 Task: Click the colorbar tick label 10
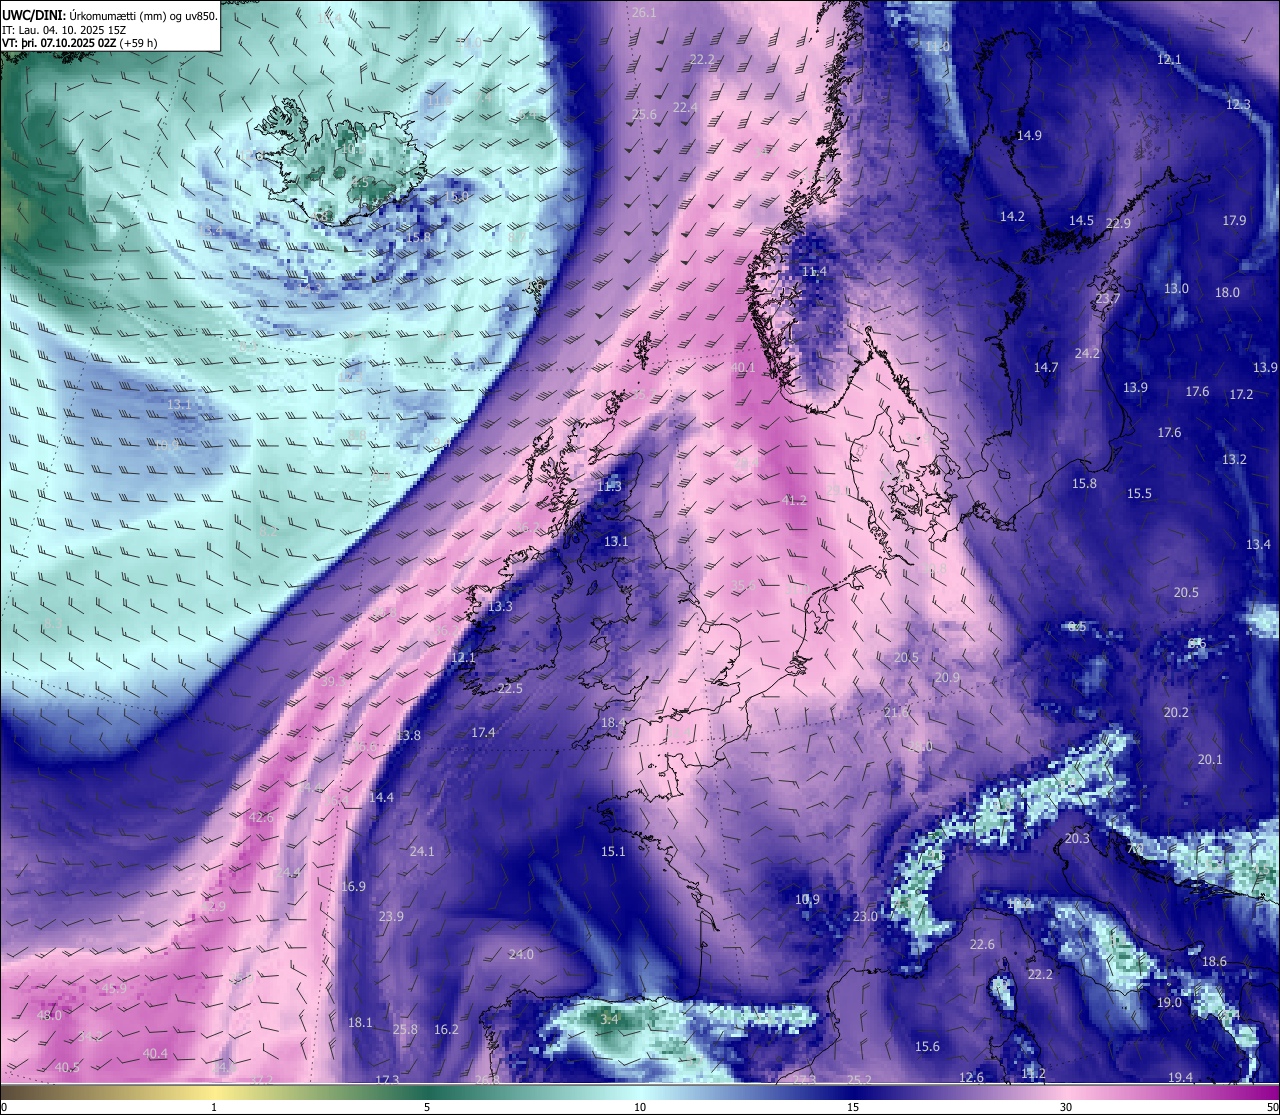point(640,1107)
